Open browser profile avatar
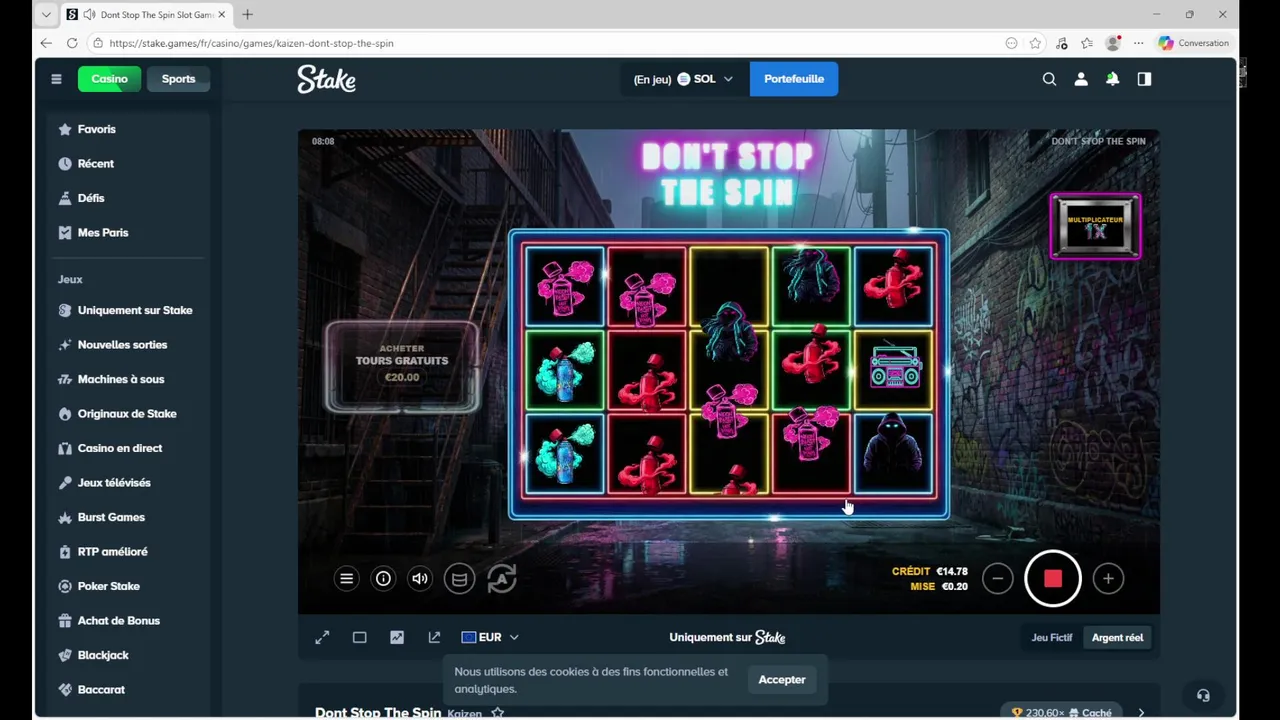 [1113, 43]
